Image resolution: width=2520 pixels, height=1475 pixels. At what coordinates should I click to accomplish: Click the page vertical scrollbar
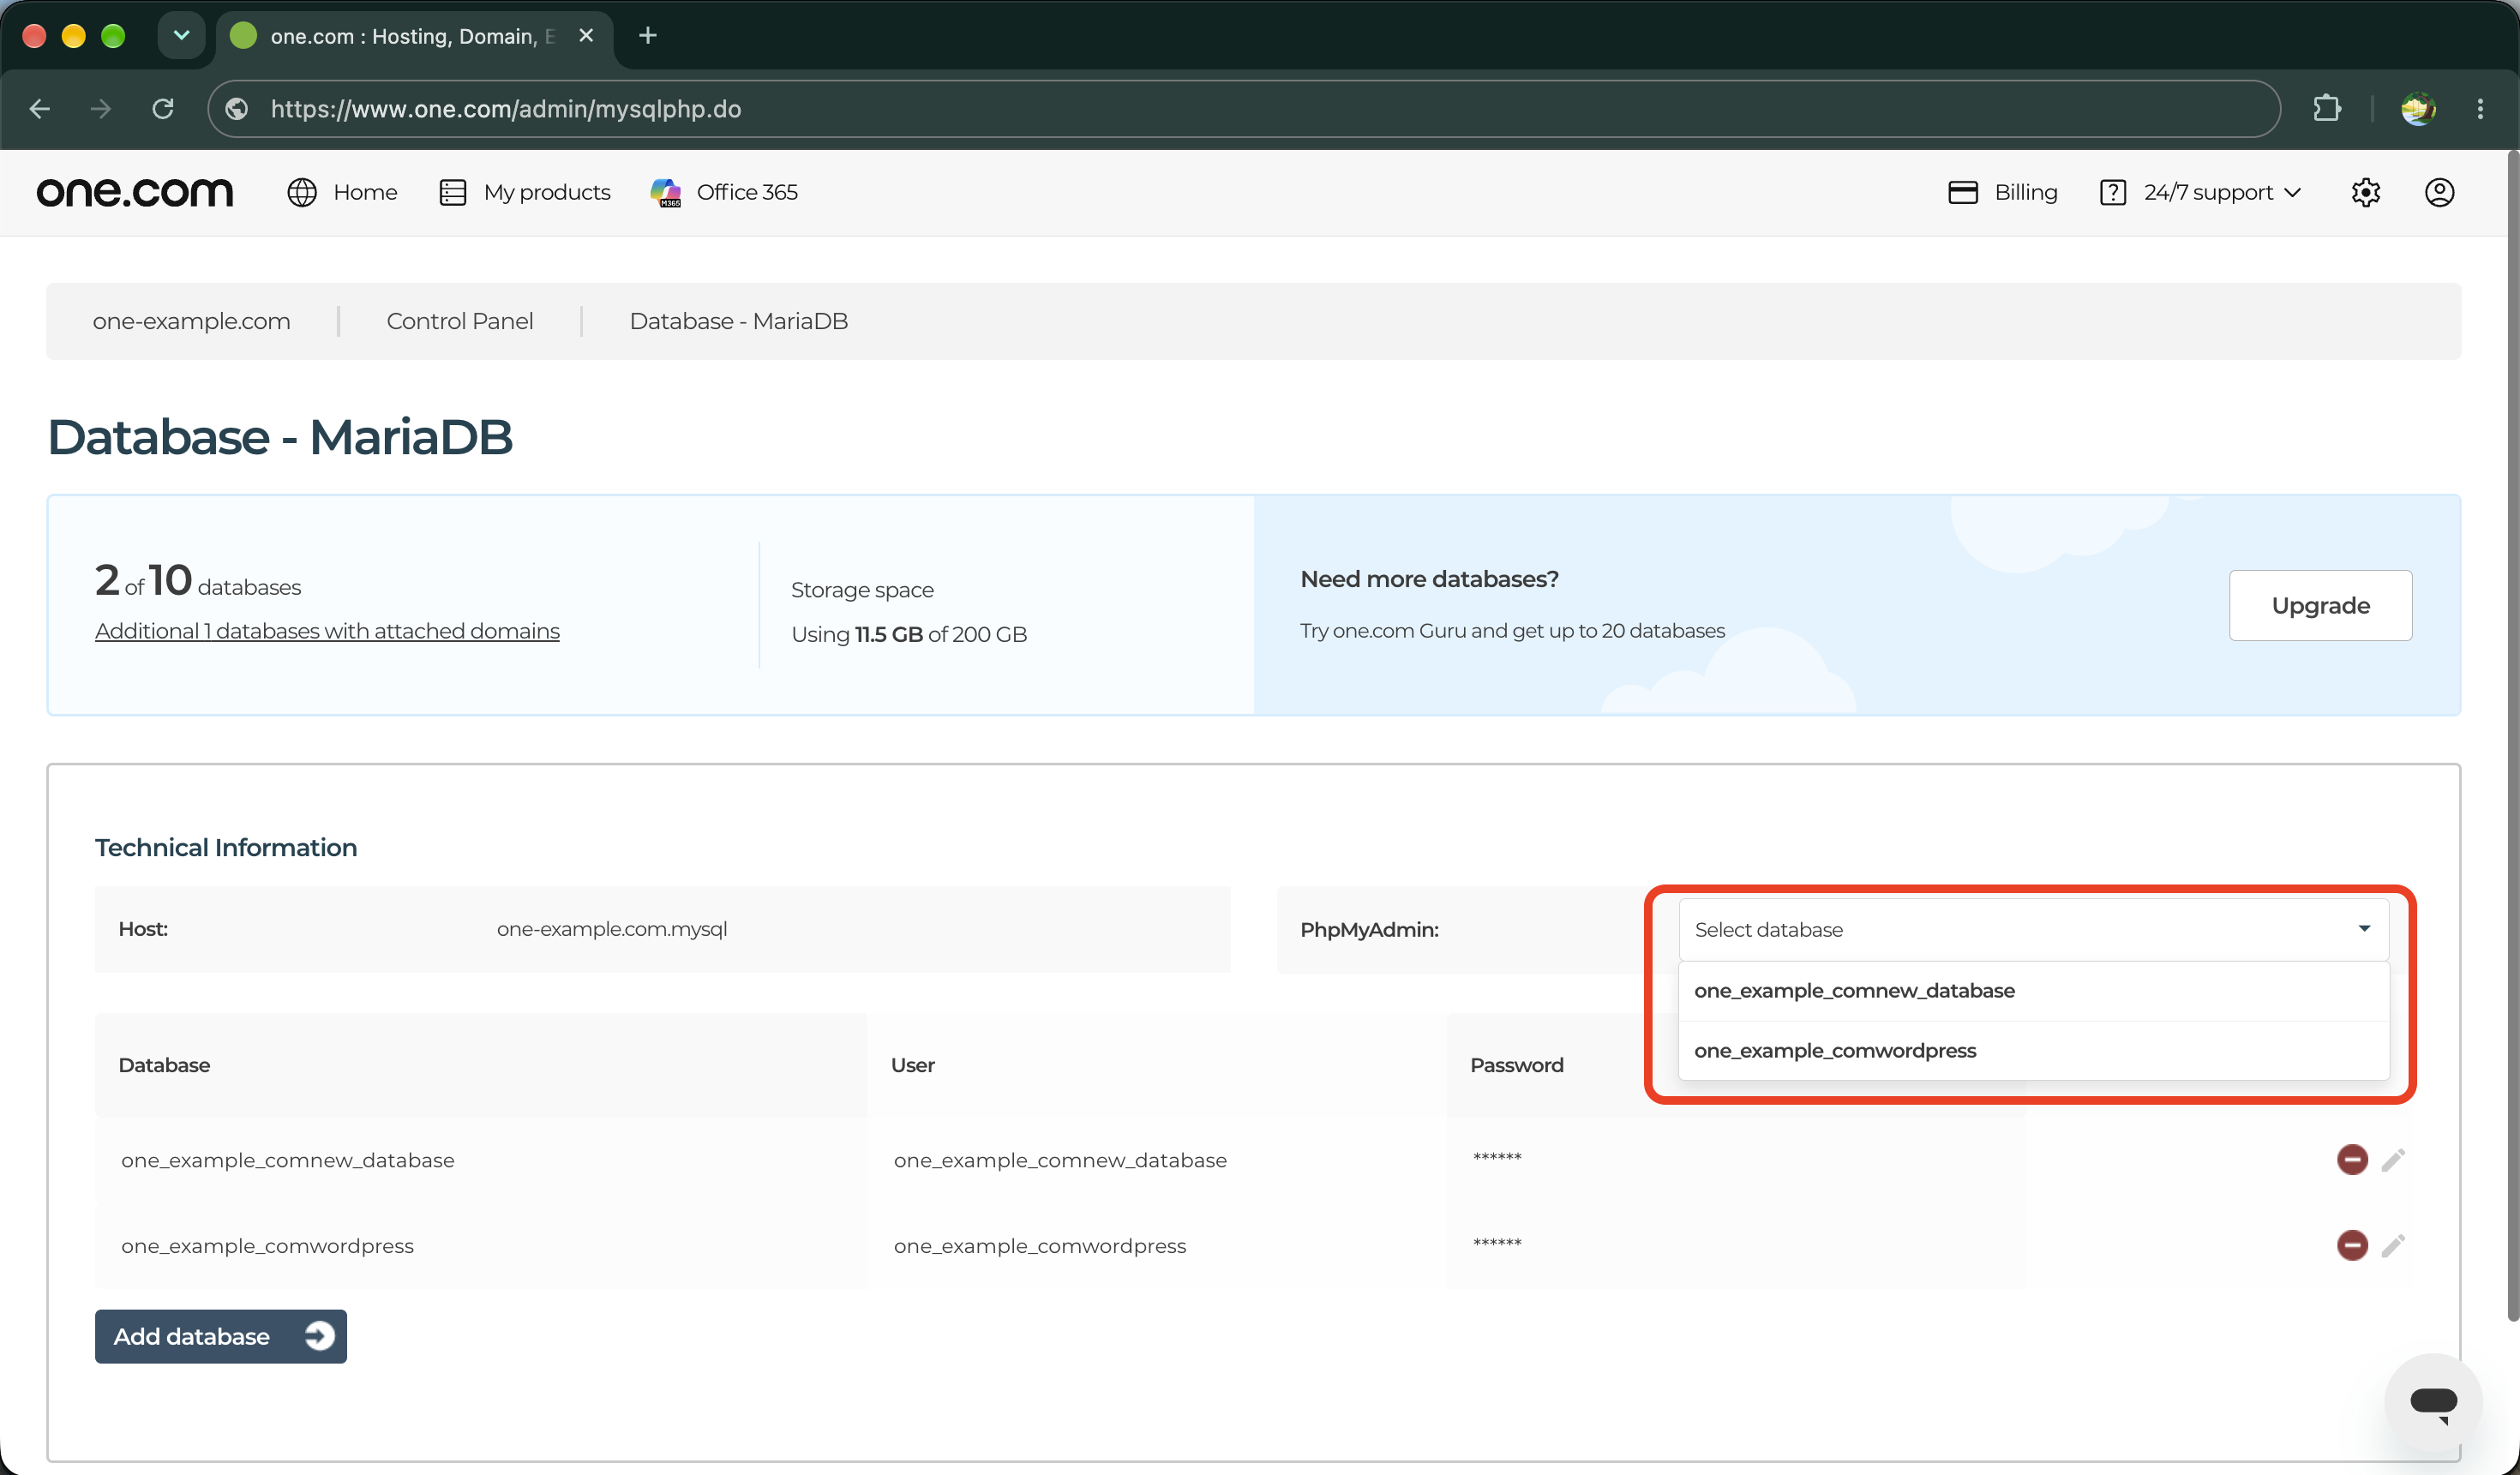tap(2512, 736)
